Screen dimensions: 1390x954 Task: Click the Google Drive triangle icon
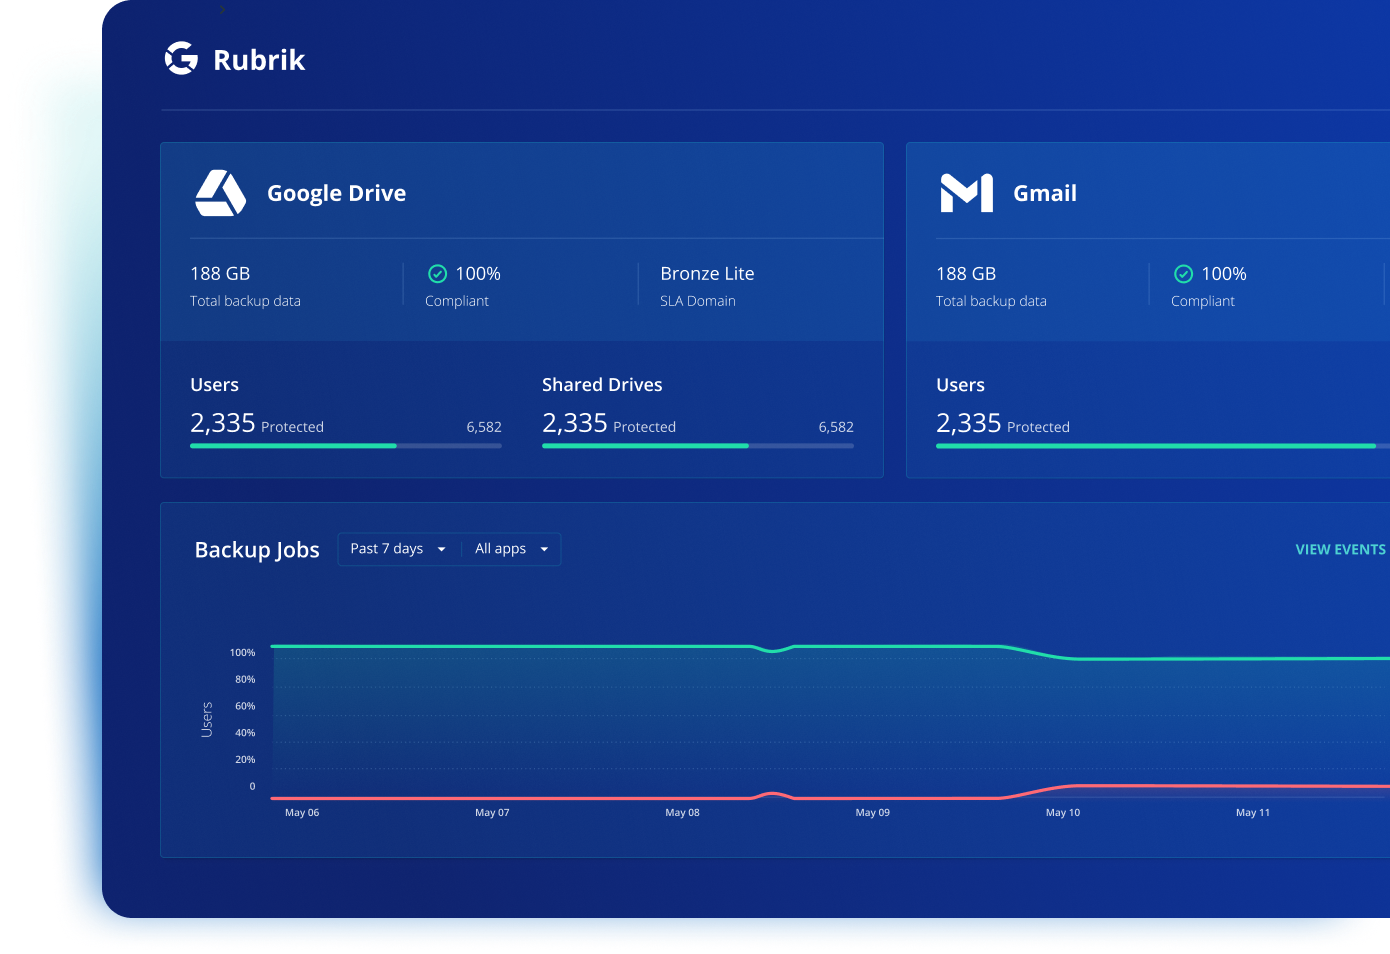pyautogui.click(x=220, y=193)
